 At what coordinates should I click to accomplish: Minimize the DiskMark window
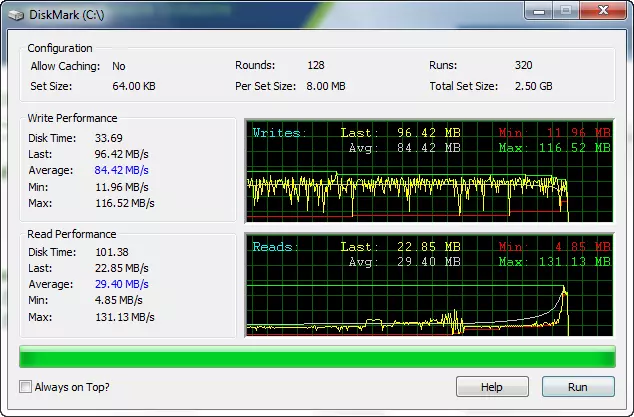click(x=539, y=11)
